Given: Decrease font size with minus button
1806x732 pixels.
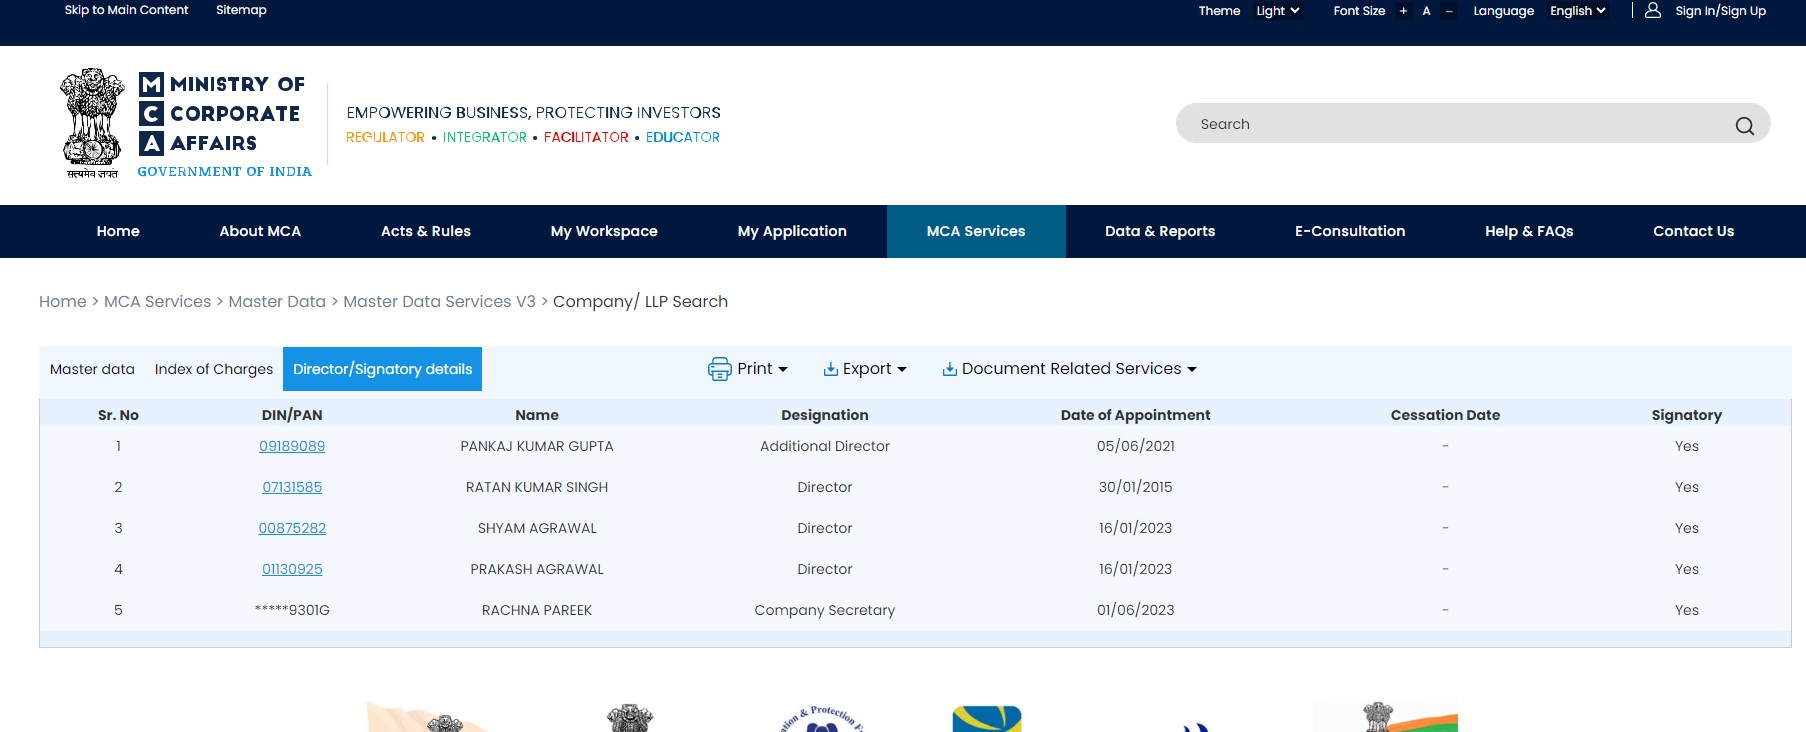Looking at the screenshot, I should (1449, 11).
